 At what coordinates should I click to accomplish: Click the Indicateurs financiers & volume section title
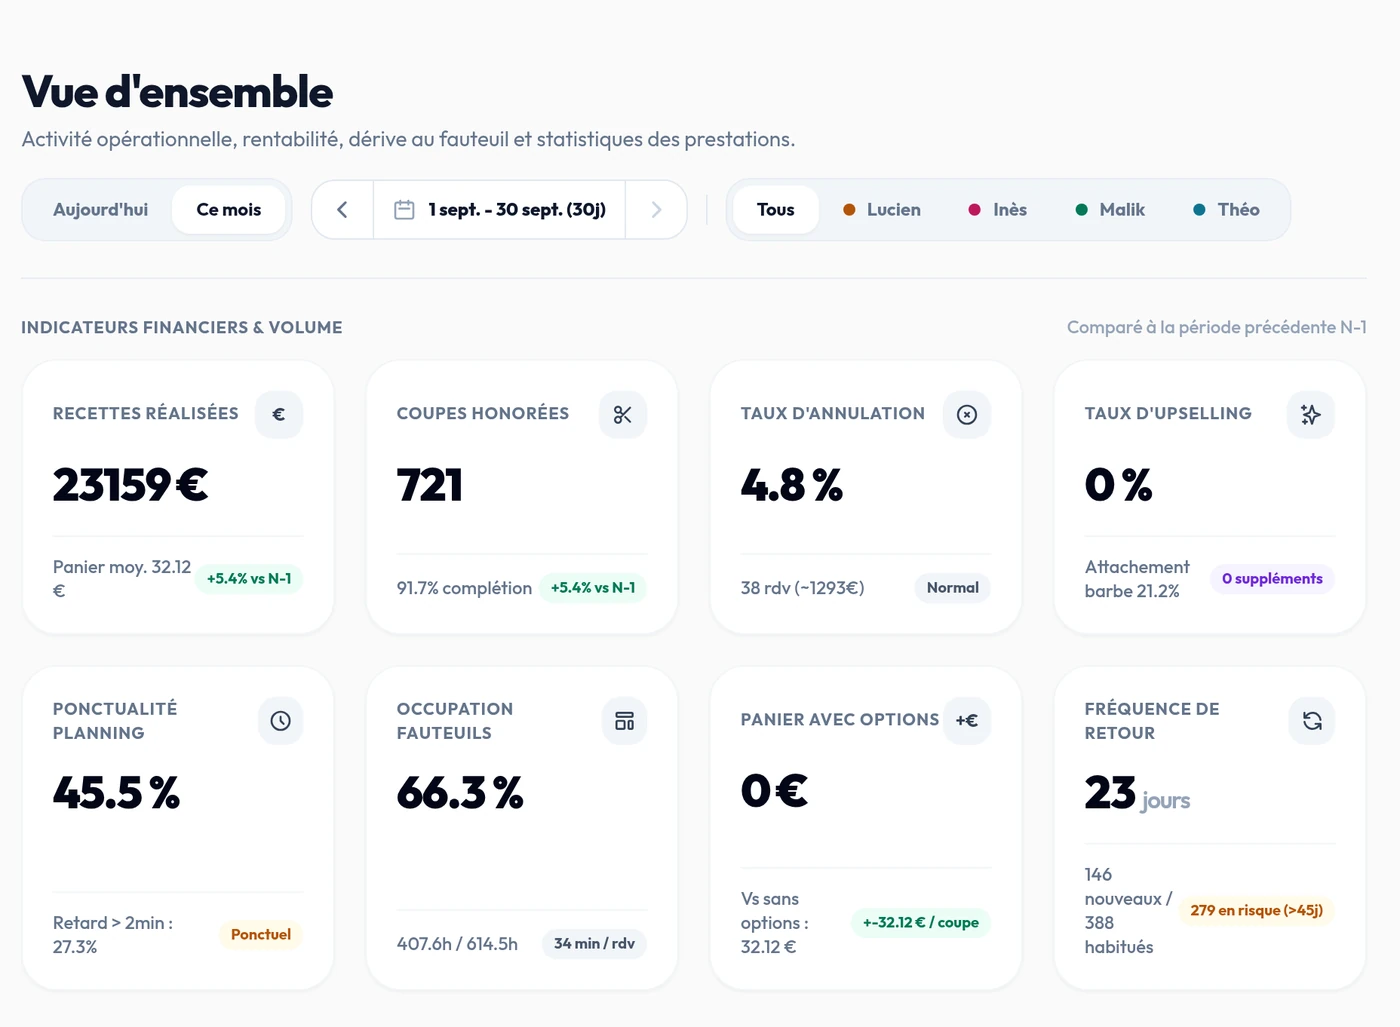(182, 327)
